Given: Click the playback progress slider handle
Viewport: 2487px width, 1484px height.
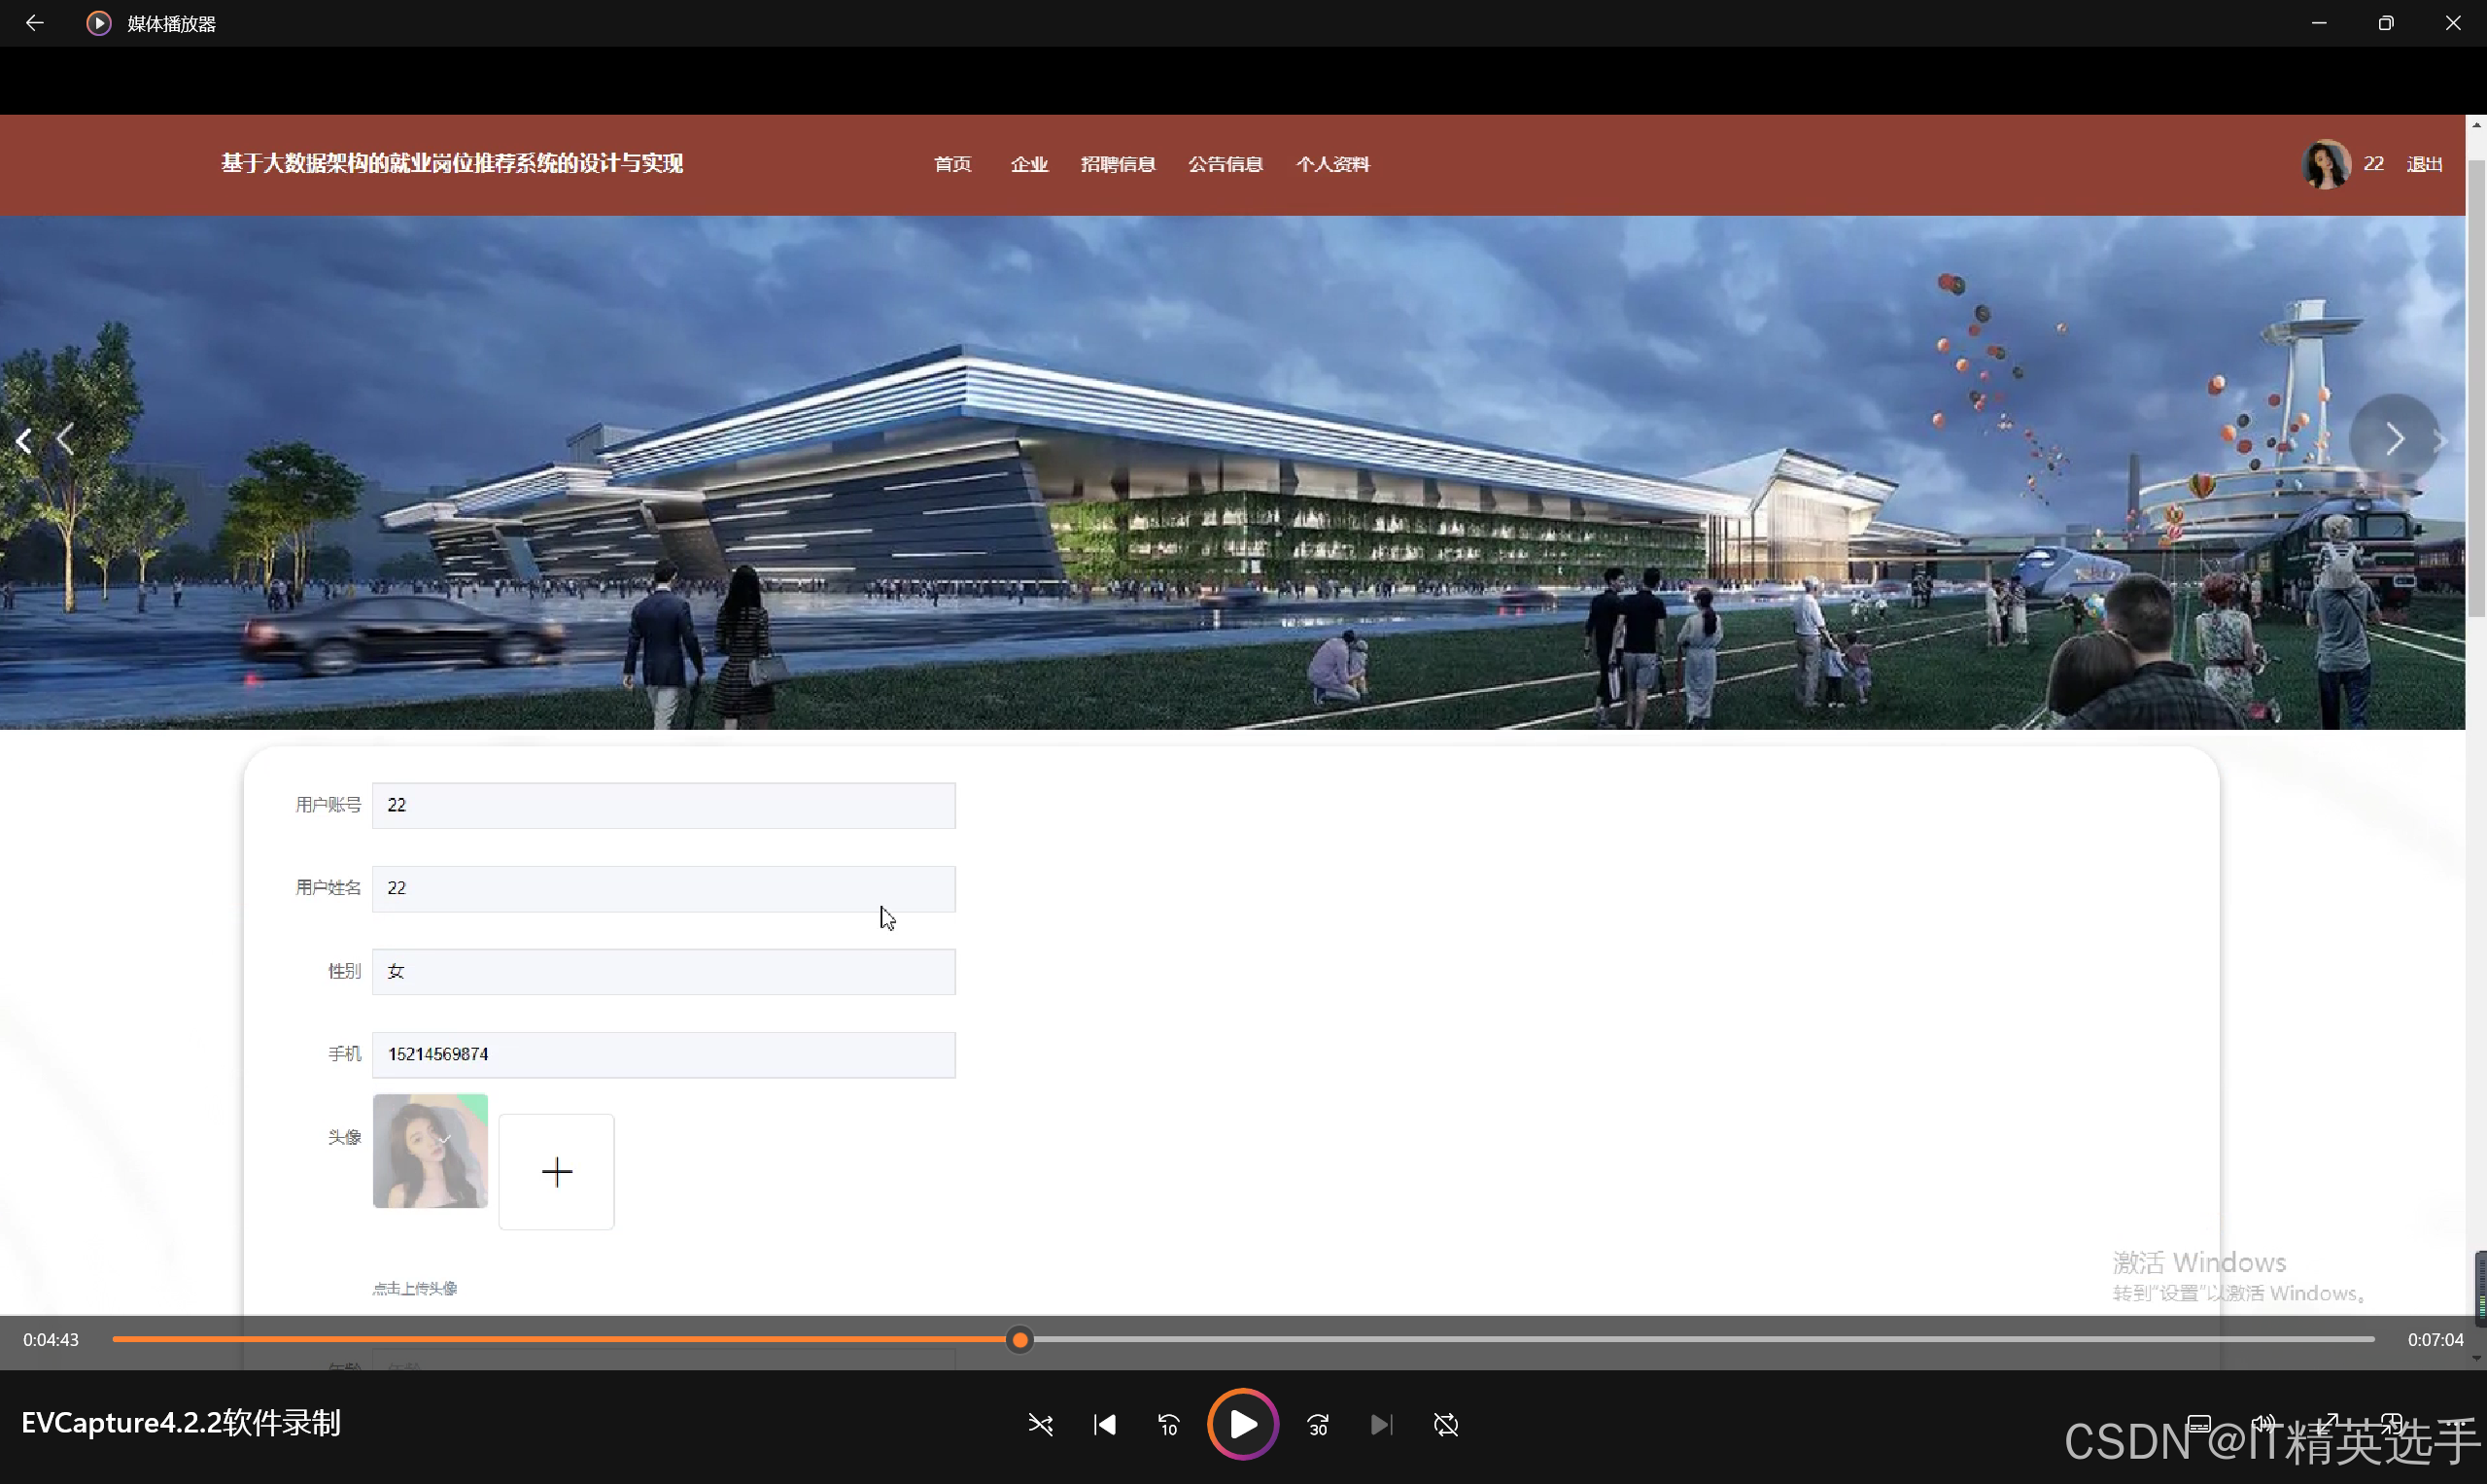Looking at the screenshot, I should [x=1019, y=1339].
